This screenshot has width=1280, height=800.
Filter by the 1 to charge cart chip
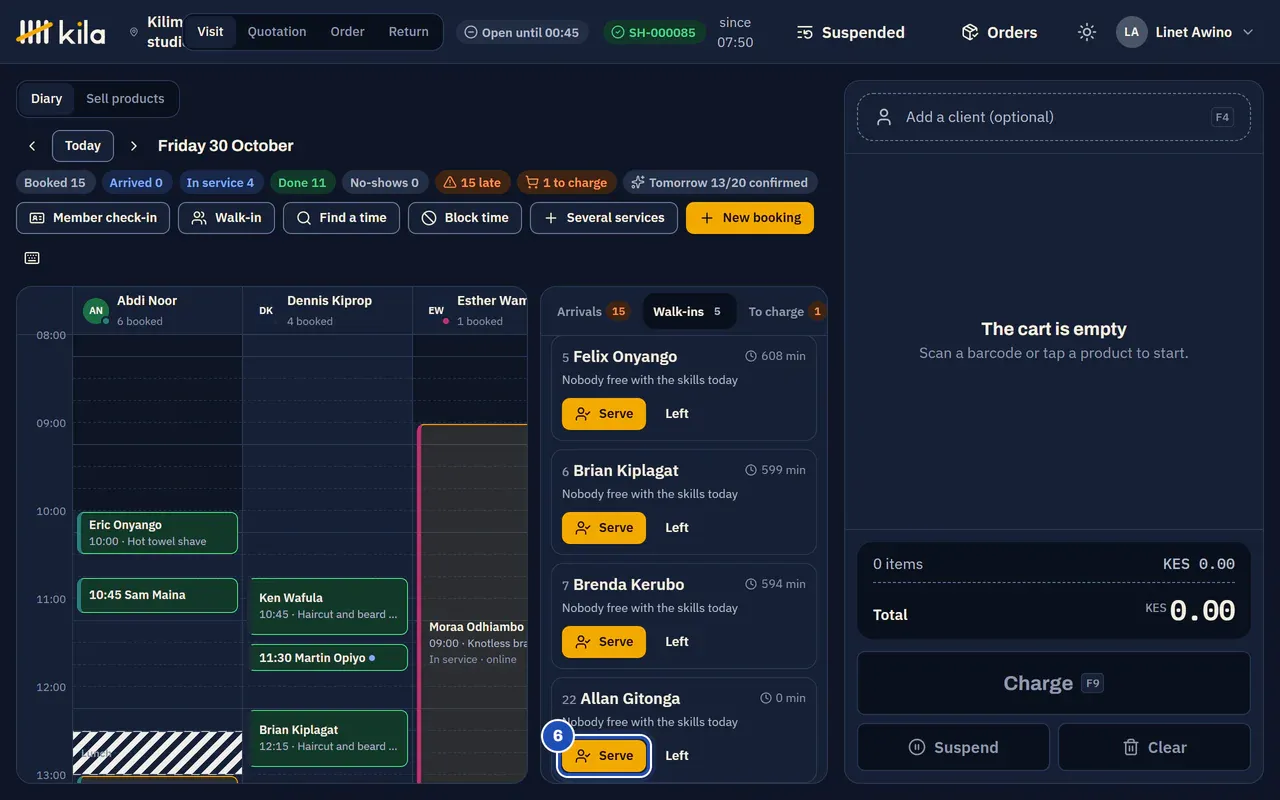pyautogui.click(x=566, y=183)
